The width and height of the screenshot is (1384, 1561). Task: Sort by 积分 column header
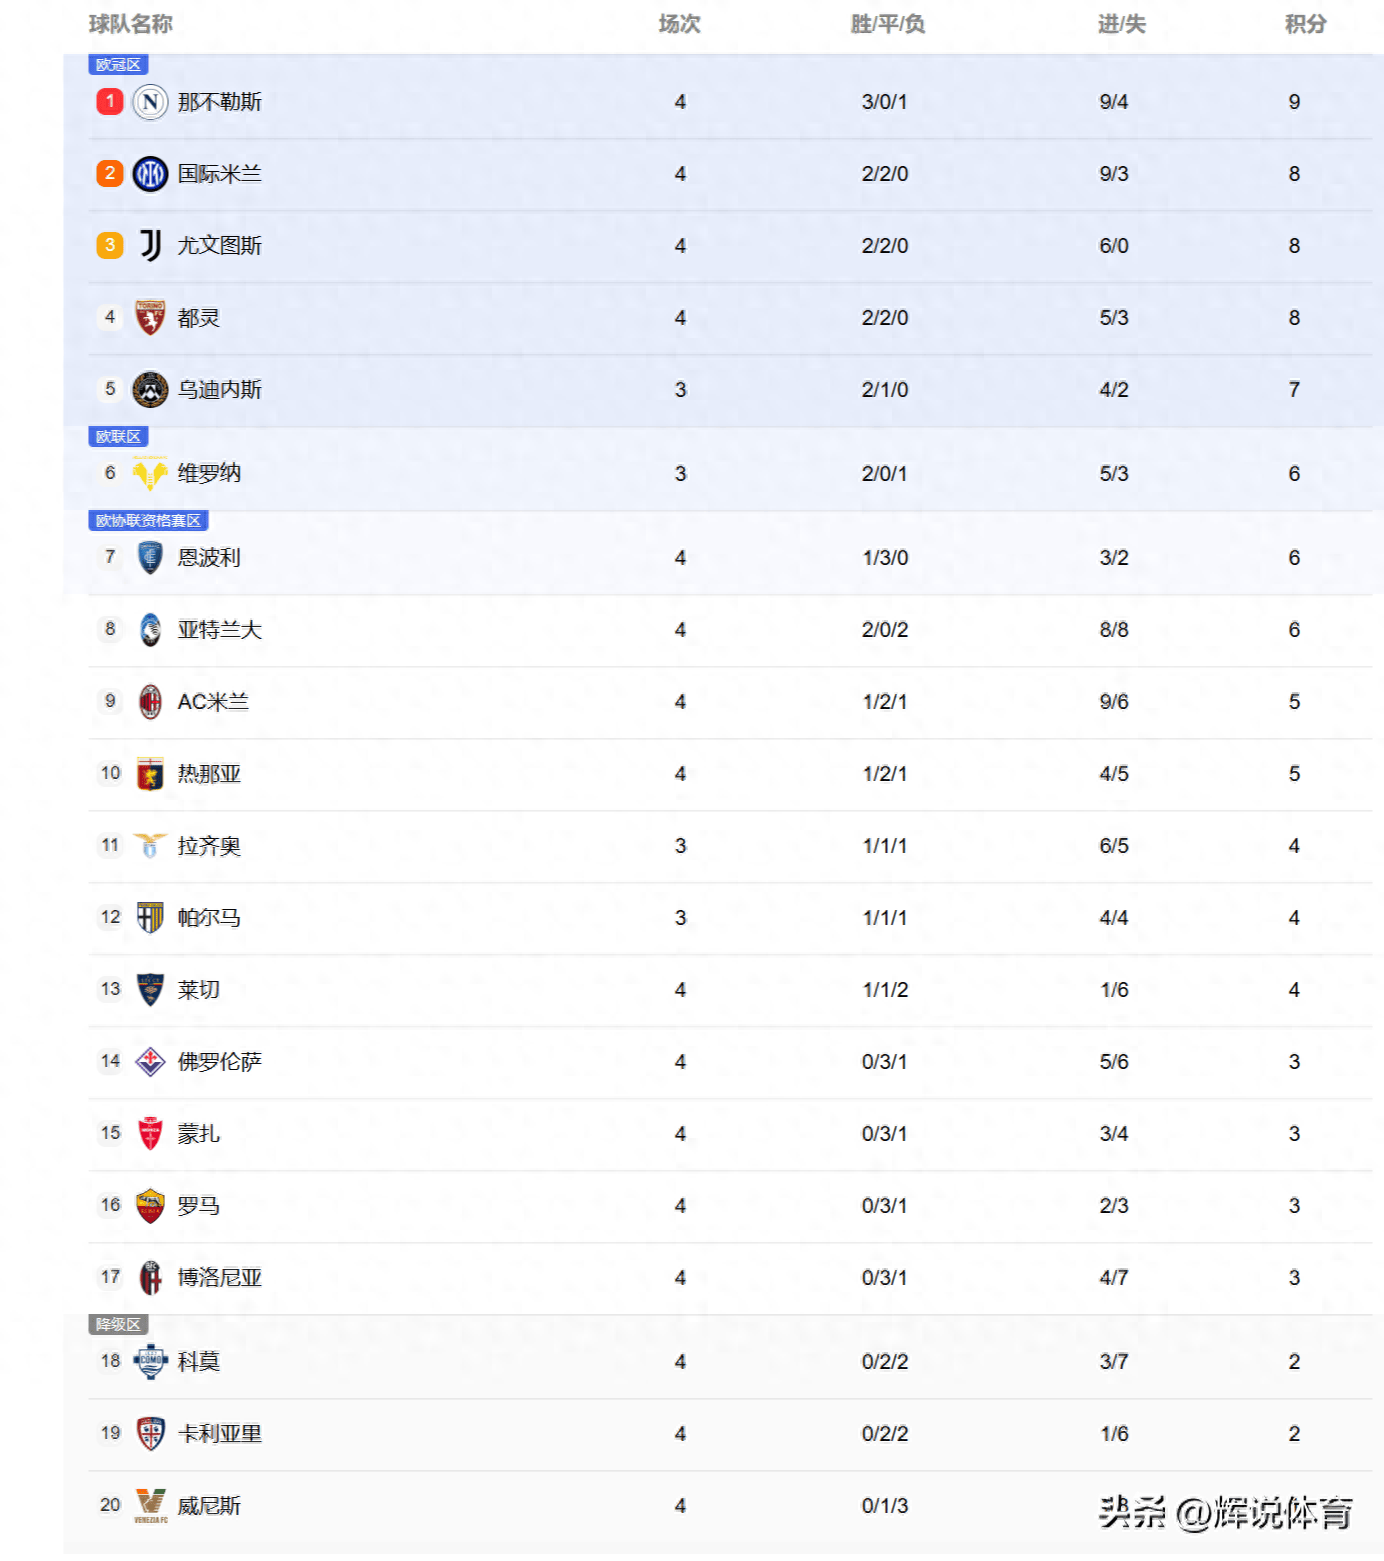(1305, 24)
